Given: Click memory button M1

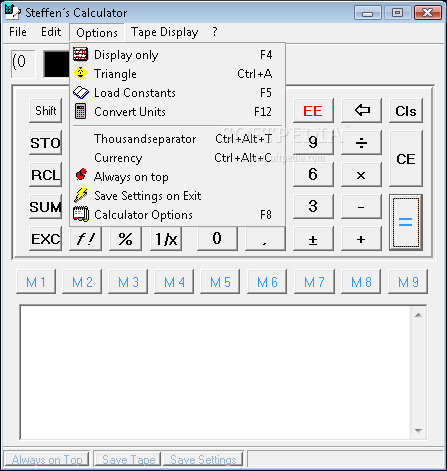Looking at the screenshot, I should [x=36, y=282].
